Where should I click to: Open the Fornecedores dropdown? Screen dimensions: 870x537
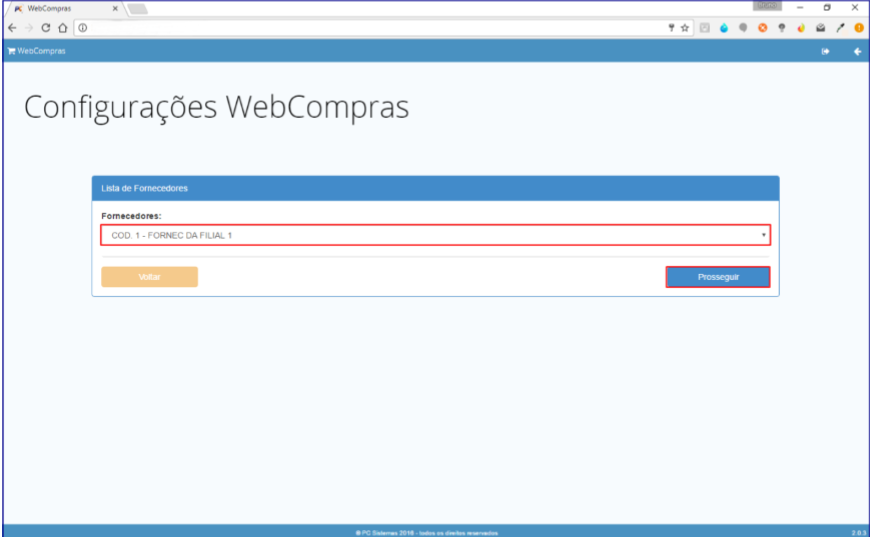pos(436,235)
